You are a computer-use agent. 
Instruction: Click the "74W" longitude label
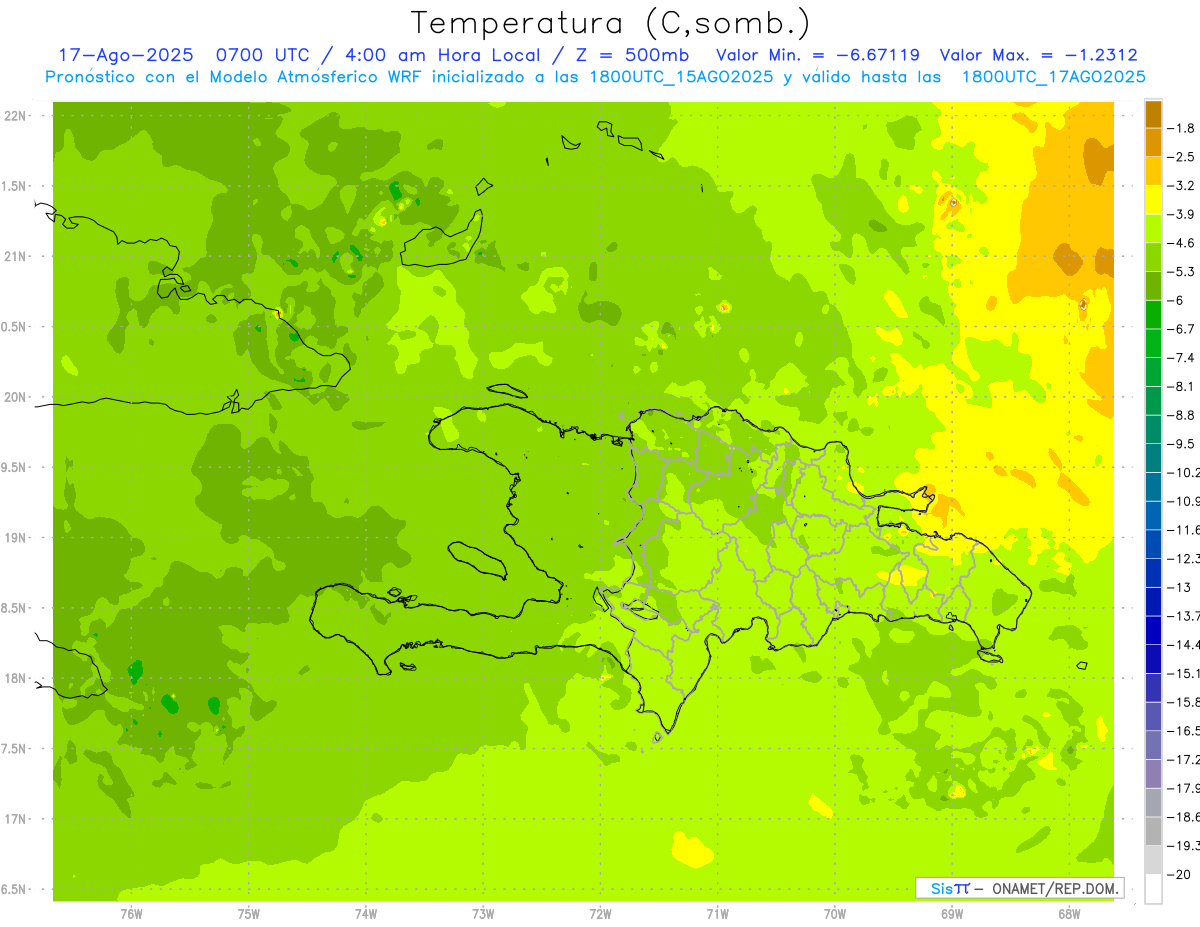click(366, 913)
